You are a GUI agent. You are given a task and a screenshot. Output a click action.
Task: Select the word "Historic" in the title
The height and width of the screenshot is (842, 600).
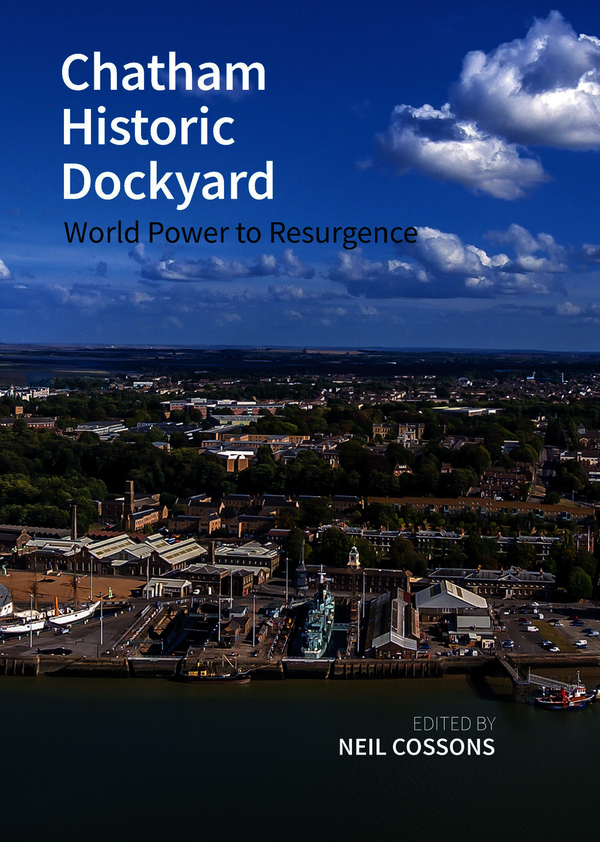[147, 127]
